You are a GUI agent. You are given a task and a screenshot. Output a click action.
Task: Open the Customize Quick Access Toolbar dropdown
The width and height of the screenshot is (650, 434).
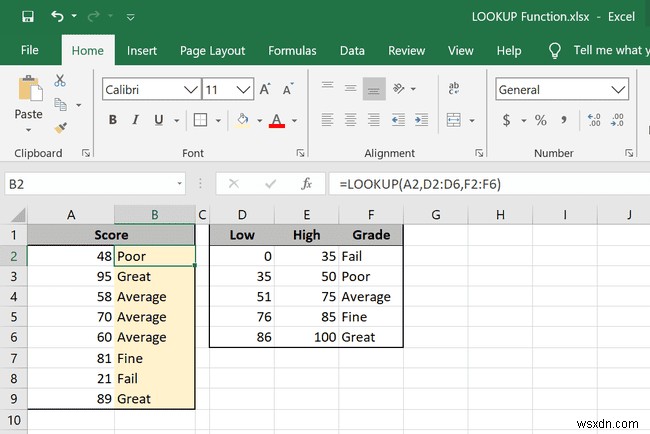131,17
